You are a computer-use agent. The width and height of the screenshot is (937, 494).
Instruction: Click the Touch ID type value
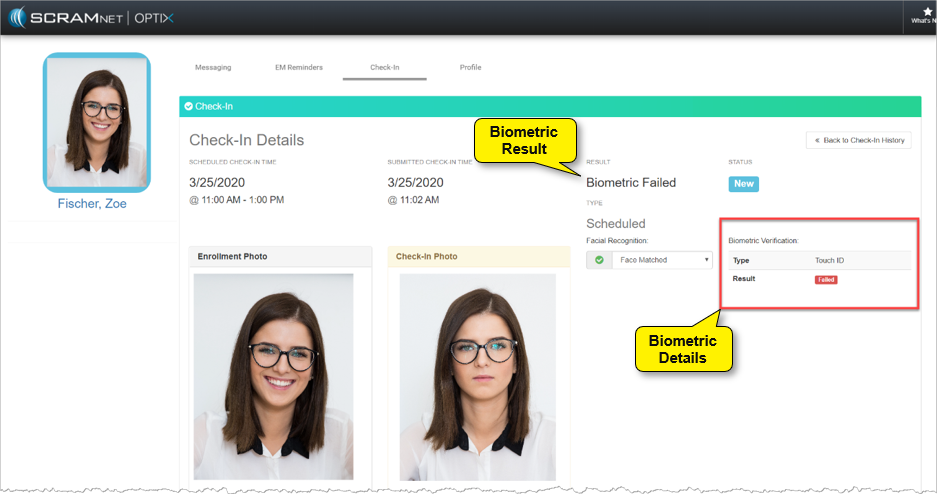831,260
